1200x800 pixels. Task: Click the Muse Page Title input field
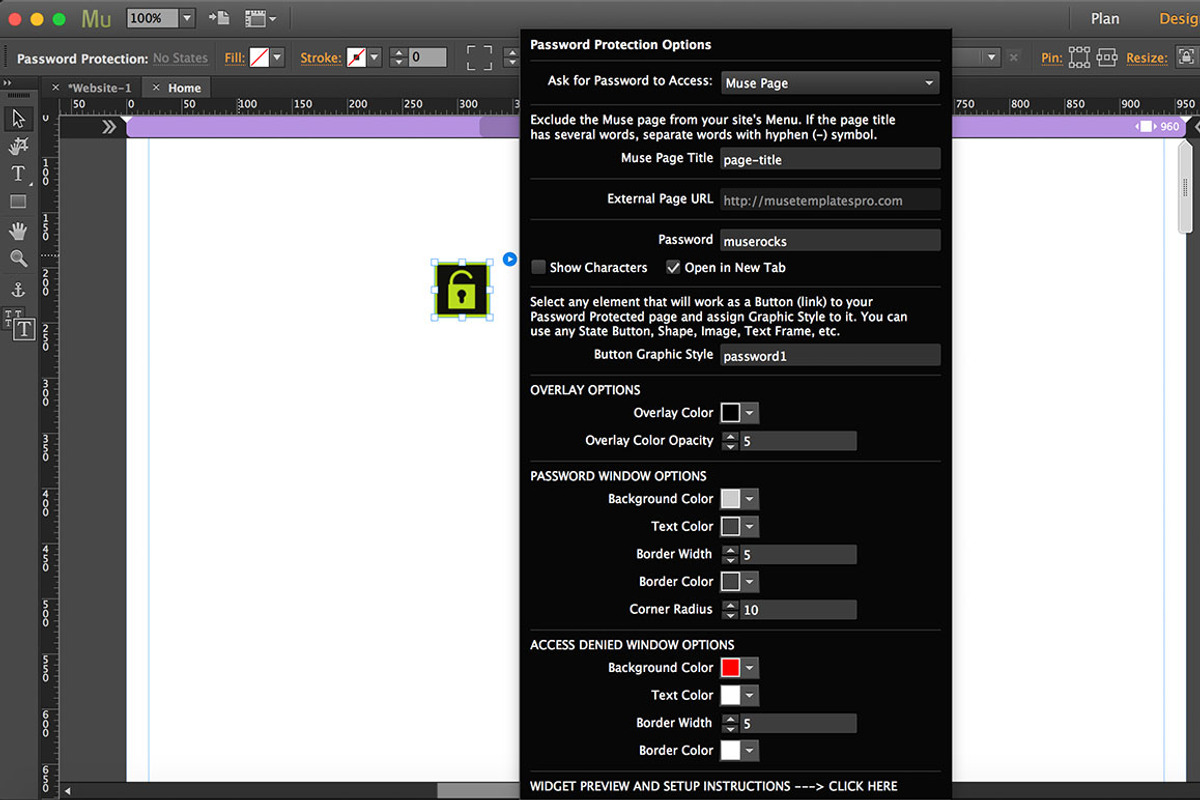coord(830,158)
